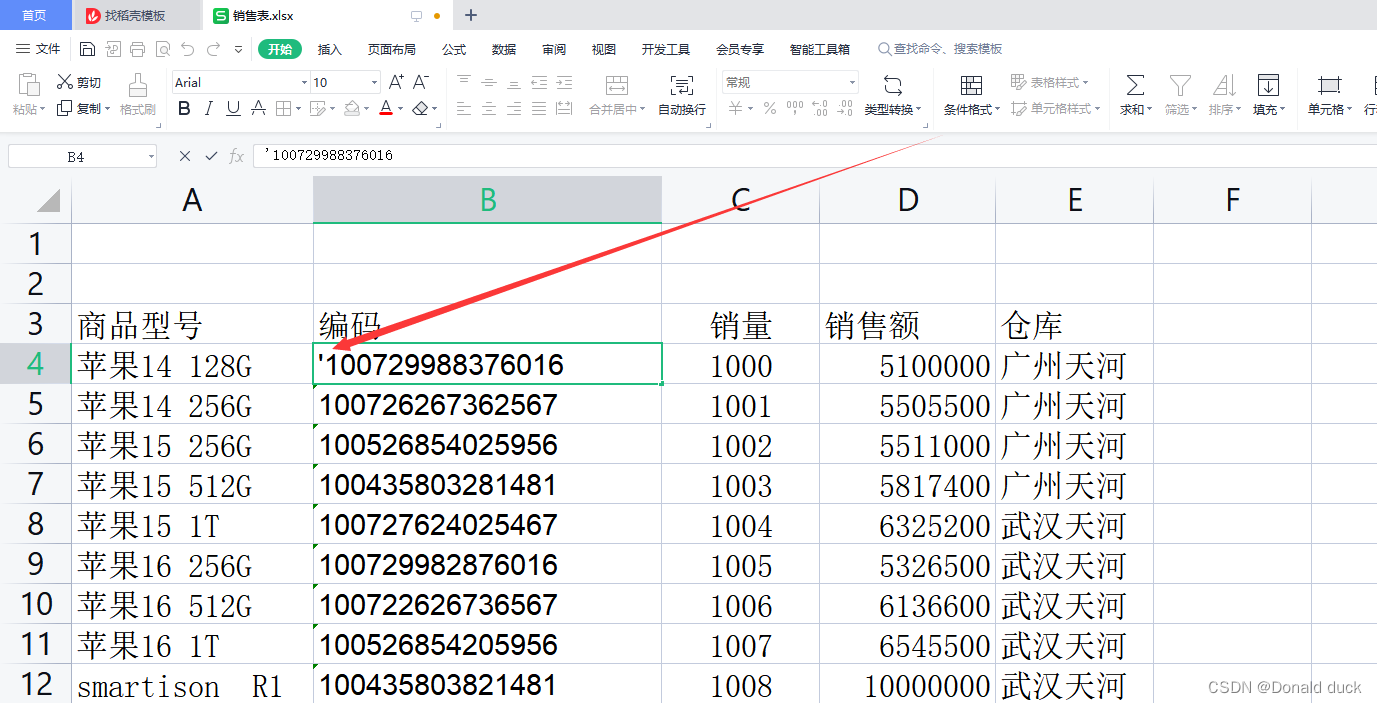The image size is (1377, 703).
Task: Switch to the 找稻壳模板 document tab
Action: (137, 15)
